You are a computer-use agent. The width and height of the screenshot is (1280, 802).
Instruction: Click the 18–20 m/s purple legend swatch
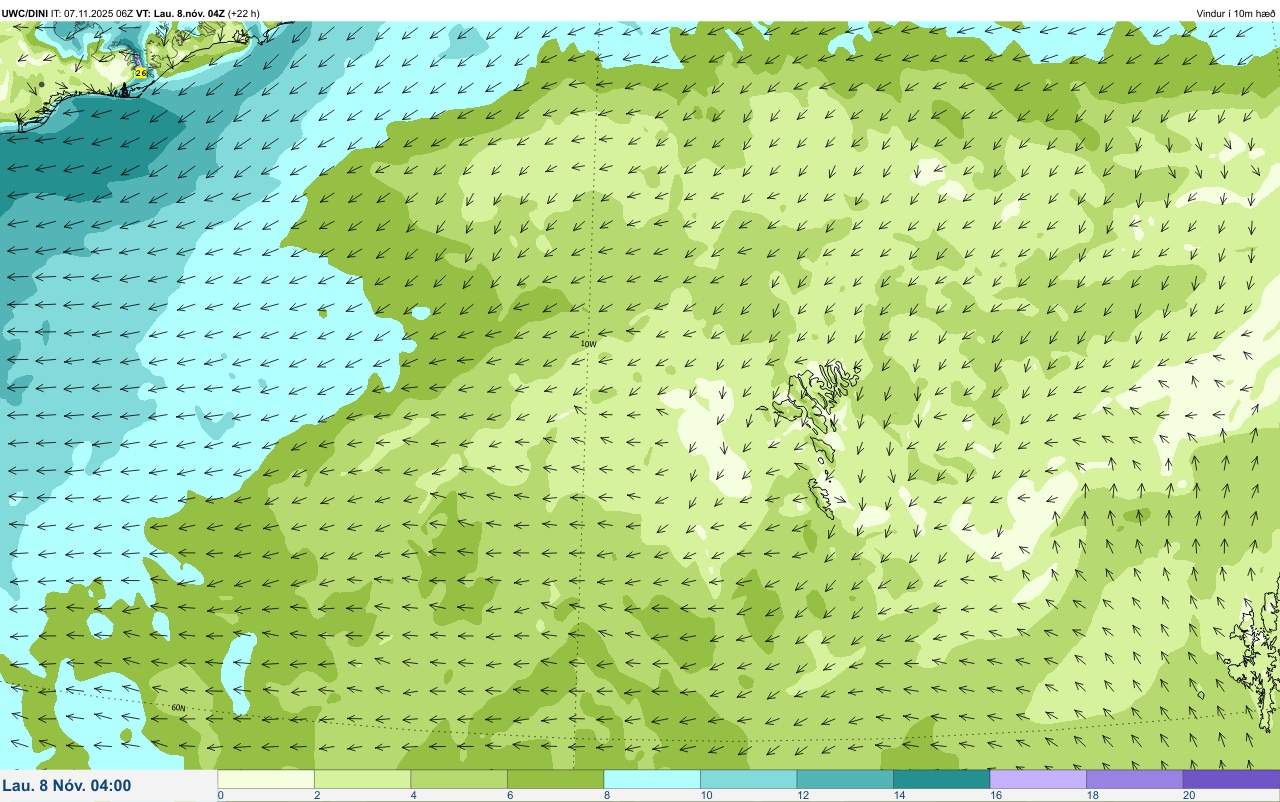[1134, 779]
